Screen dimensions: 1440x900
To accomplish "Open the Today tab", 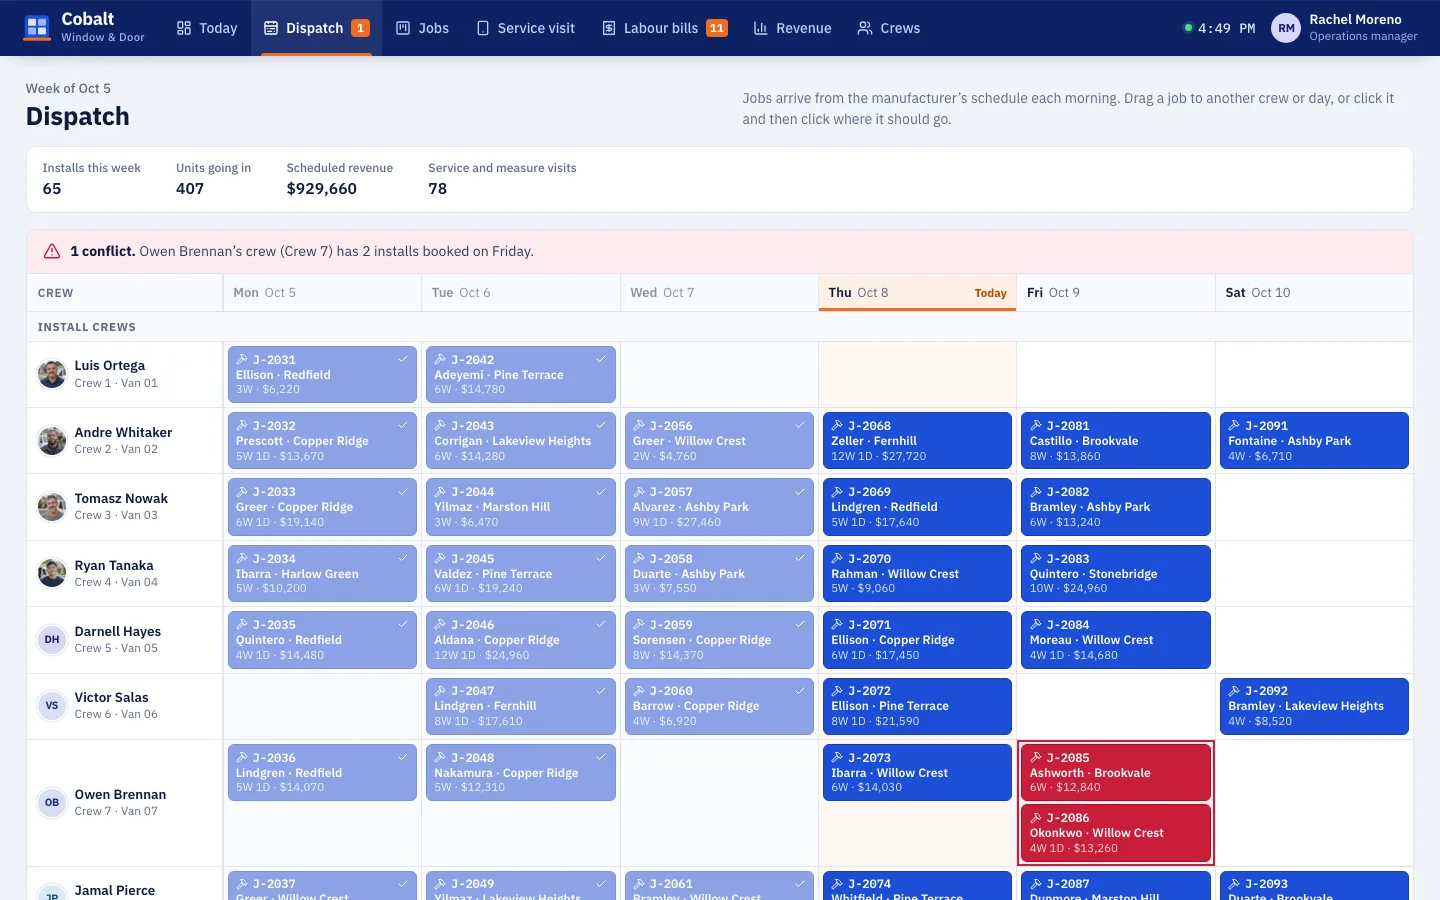I will pyautogui.click(x=207, y=28).
